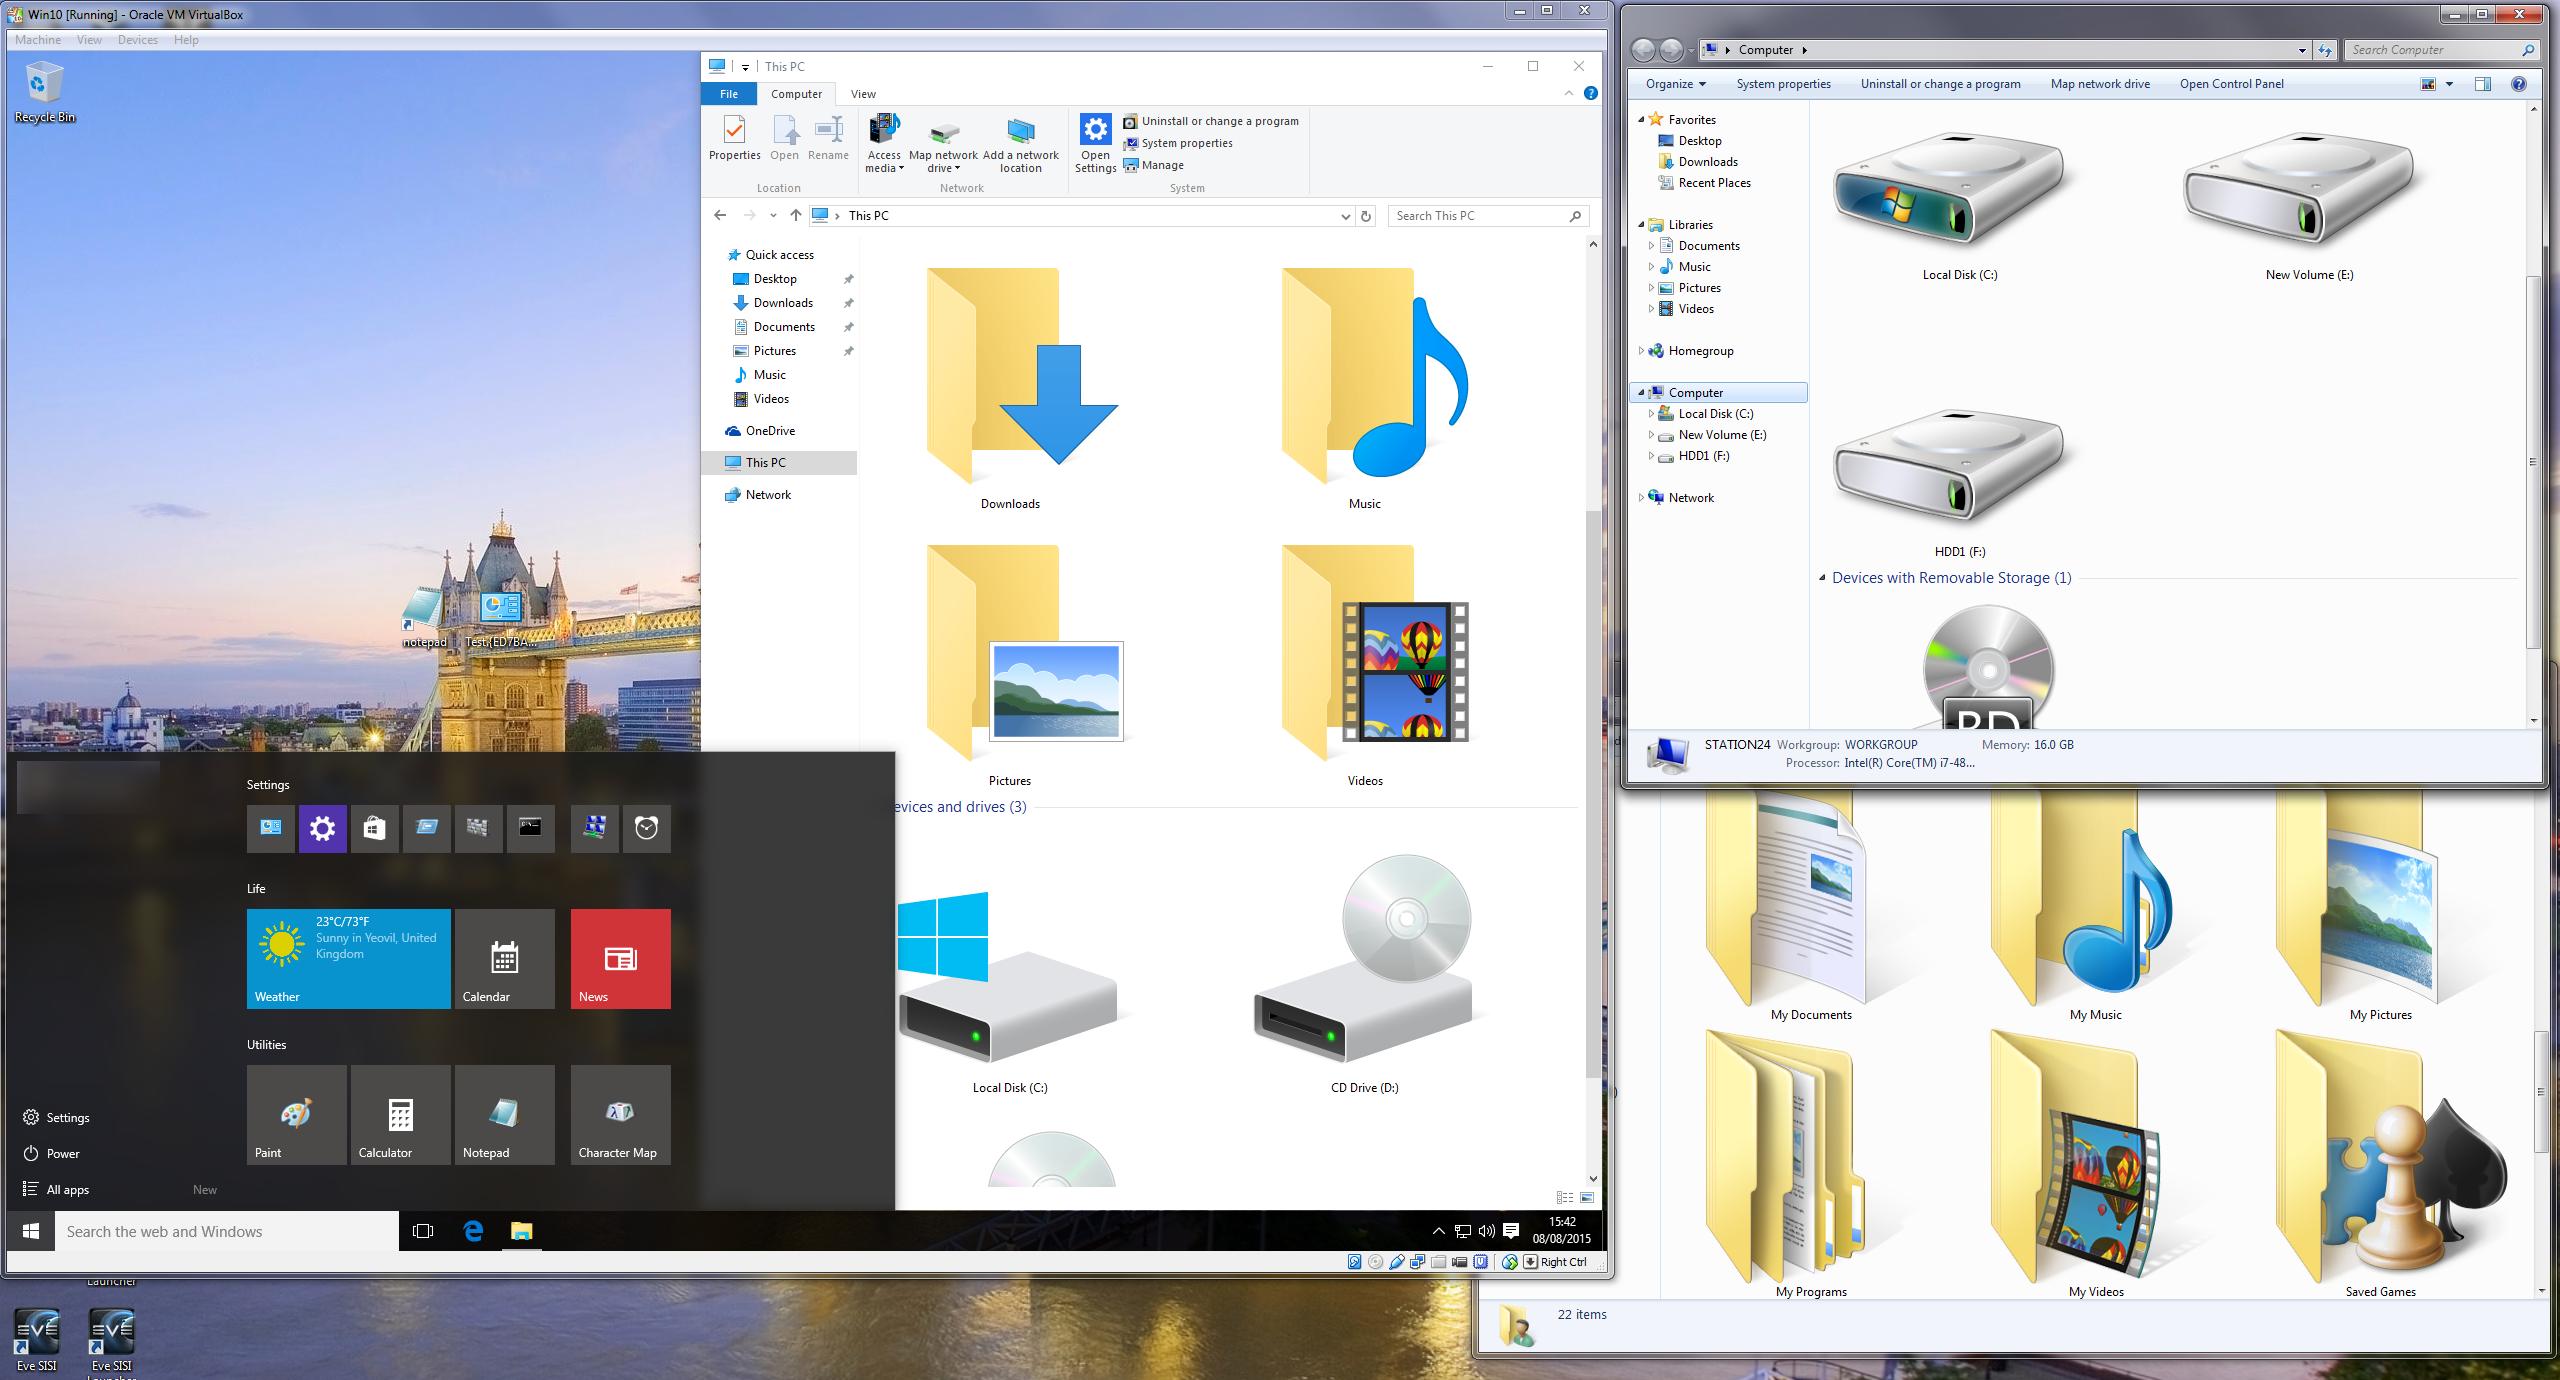Screen dimensions: 2560x1380
Task: Click All apps in Start menu
Action: pyautogui.click(x=67, y=1189)
